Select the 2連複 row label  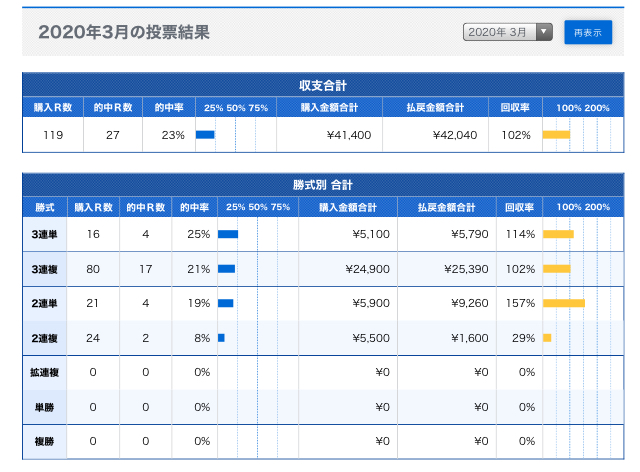click(44, 338)
